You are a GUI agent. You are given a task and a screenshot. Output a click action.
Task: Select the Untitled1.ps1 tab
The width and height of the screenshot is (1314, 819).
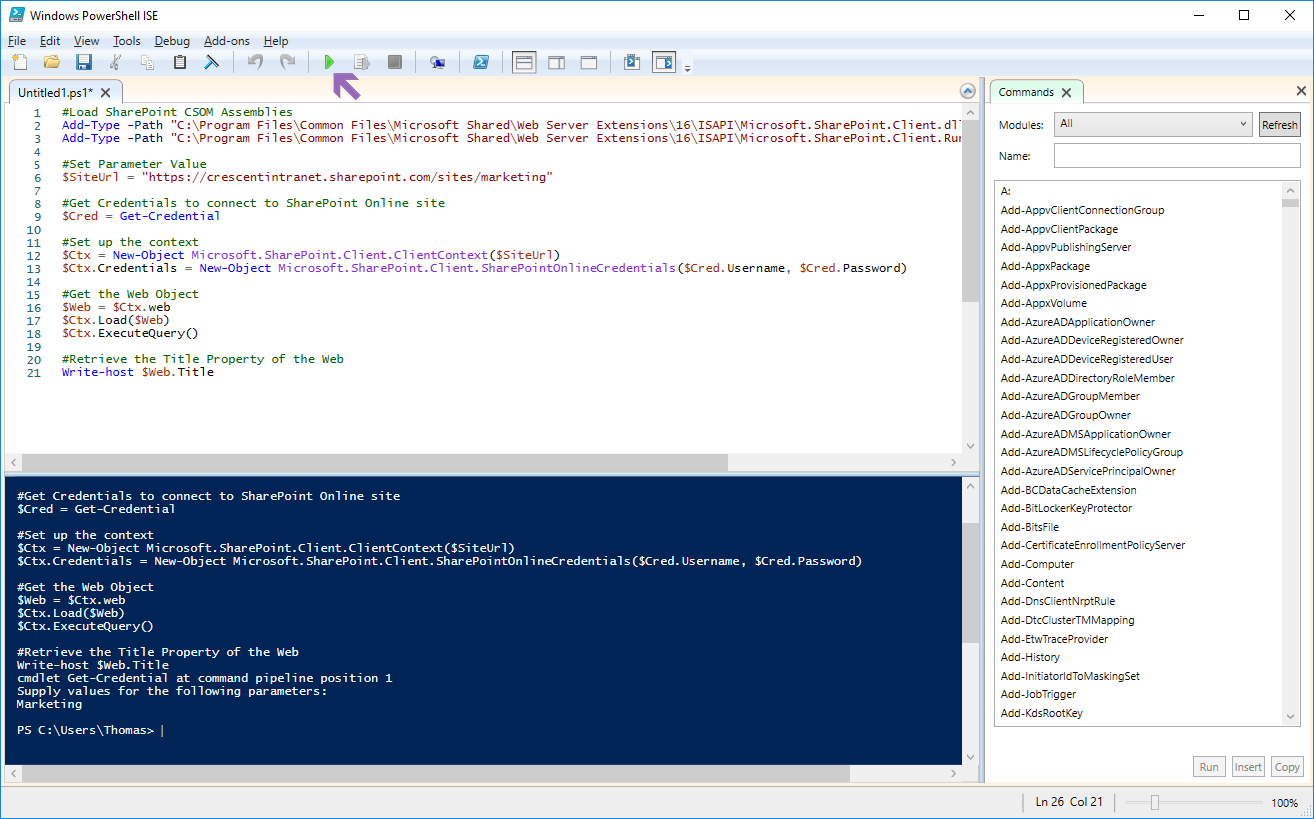click(55, 90)
